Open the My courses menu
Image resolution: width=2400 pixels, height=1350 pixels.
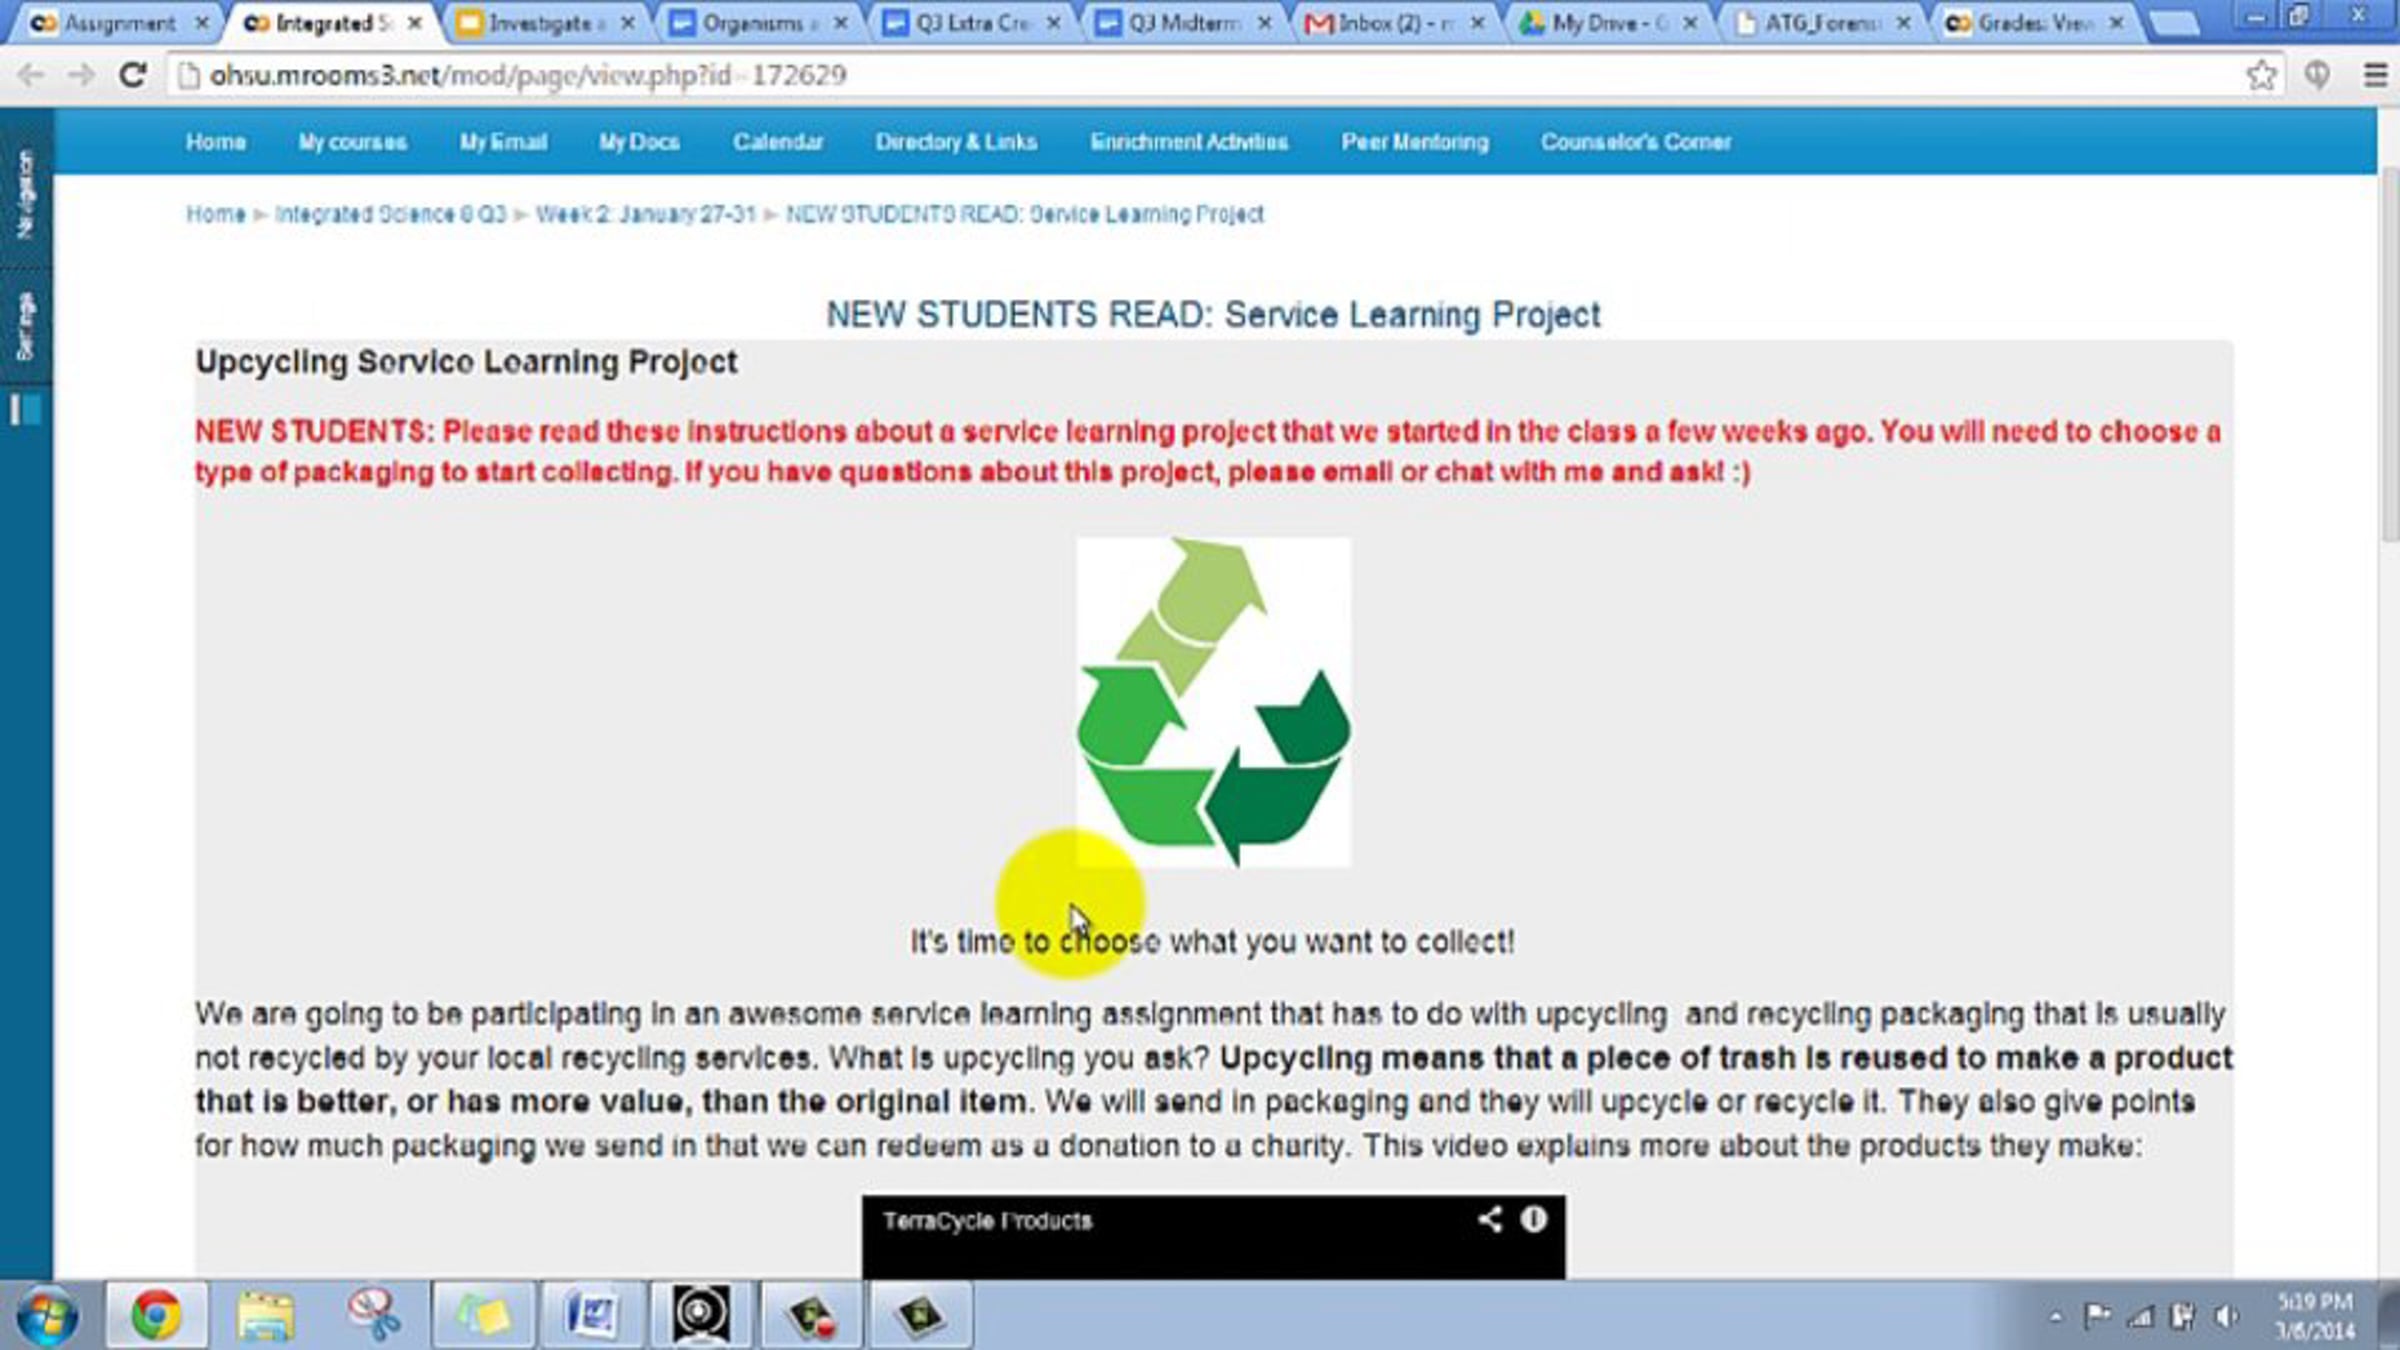pyautogui.click(x=352, y=142)
